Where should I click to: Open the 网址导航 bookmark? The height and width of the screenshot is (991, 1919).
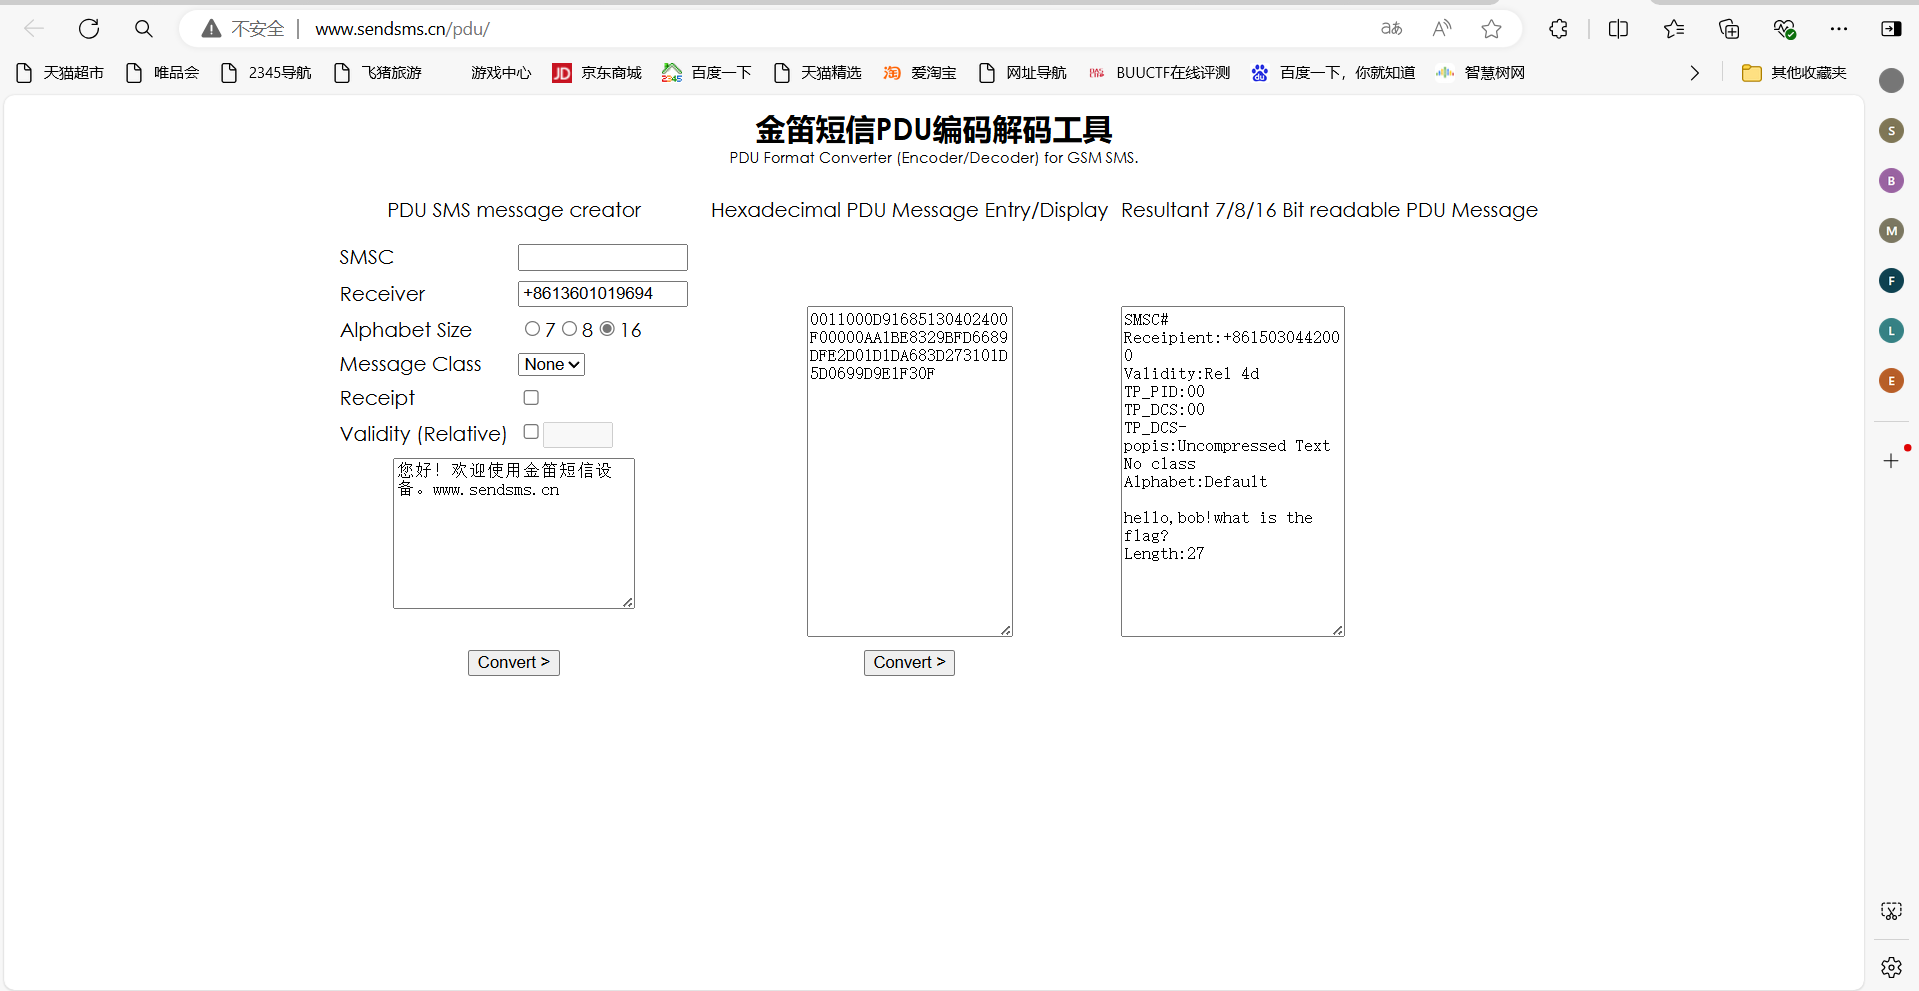pos(1023,73)
